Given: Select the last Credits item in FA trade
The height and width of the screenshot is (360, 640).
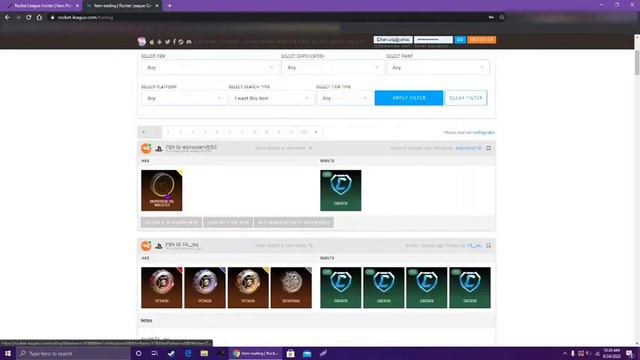Looking at the screenshot, I should (x=470, y=288).
